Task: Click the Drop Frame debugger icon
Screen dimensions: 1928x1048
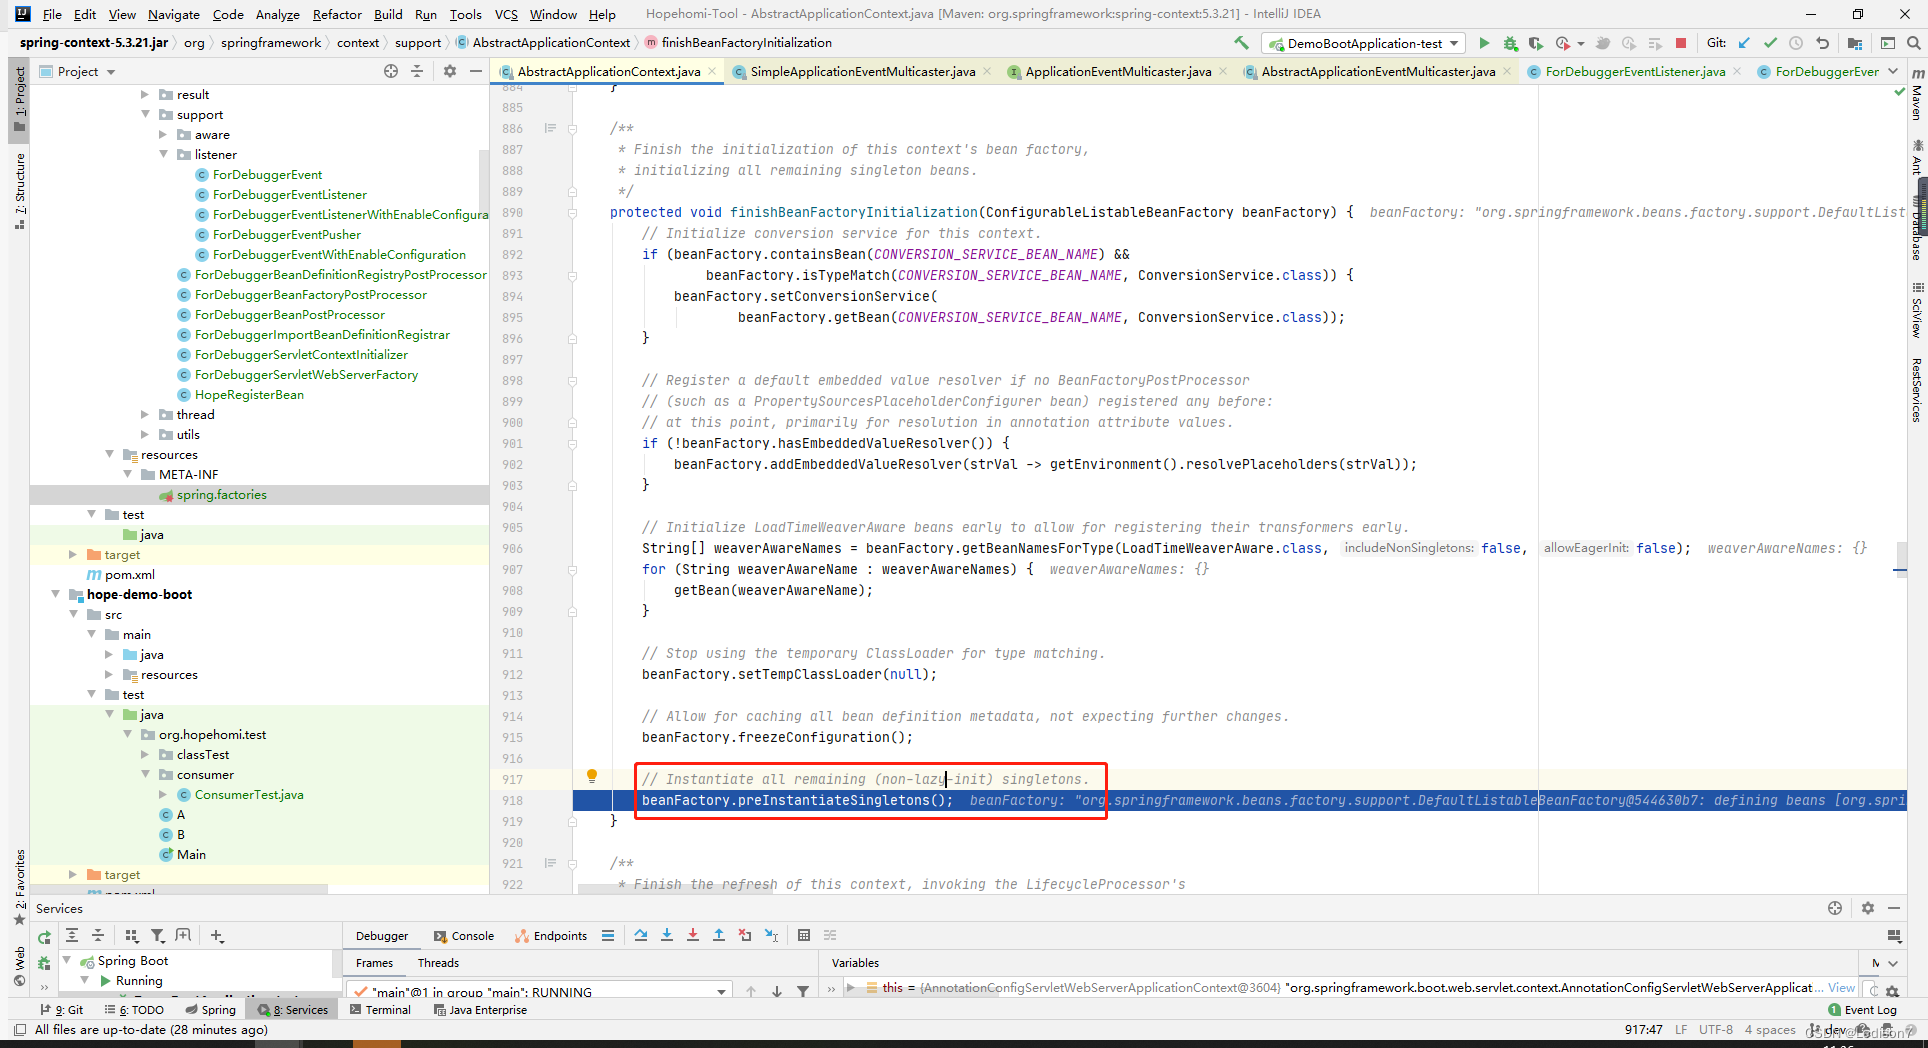Action: pyautogui.click(x=745, y=935)
